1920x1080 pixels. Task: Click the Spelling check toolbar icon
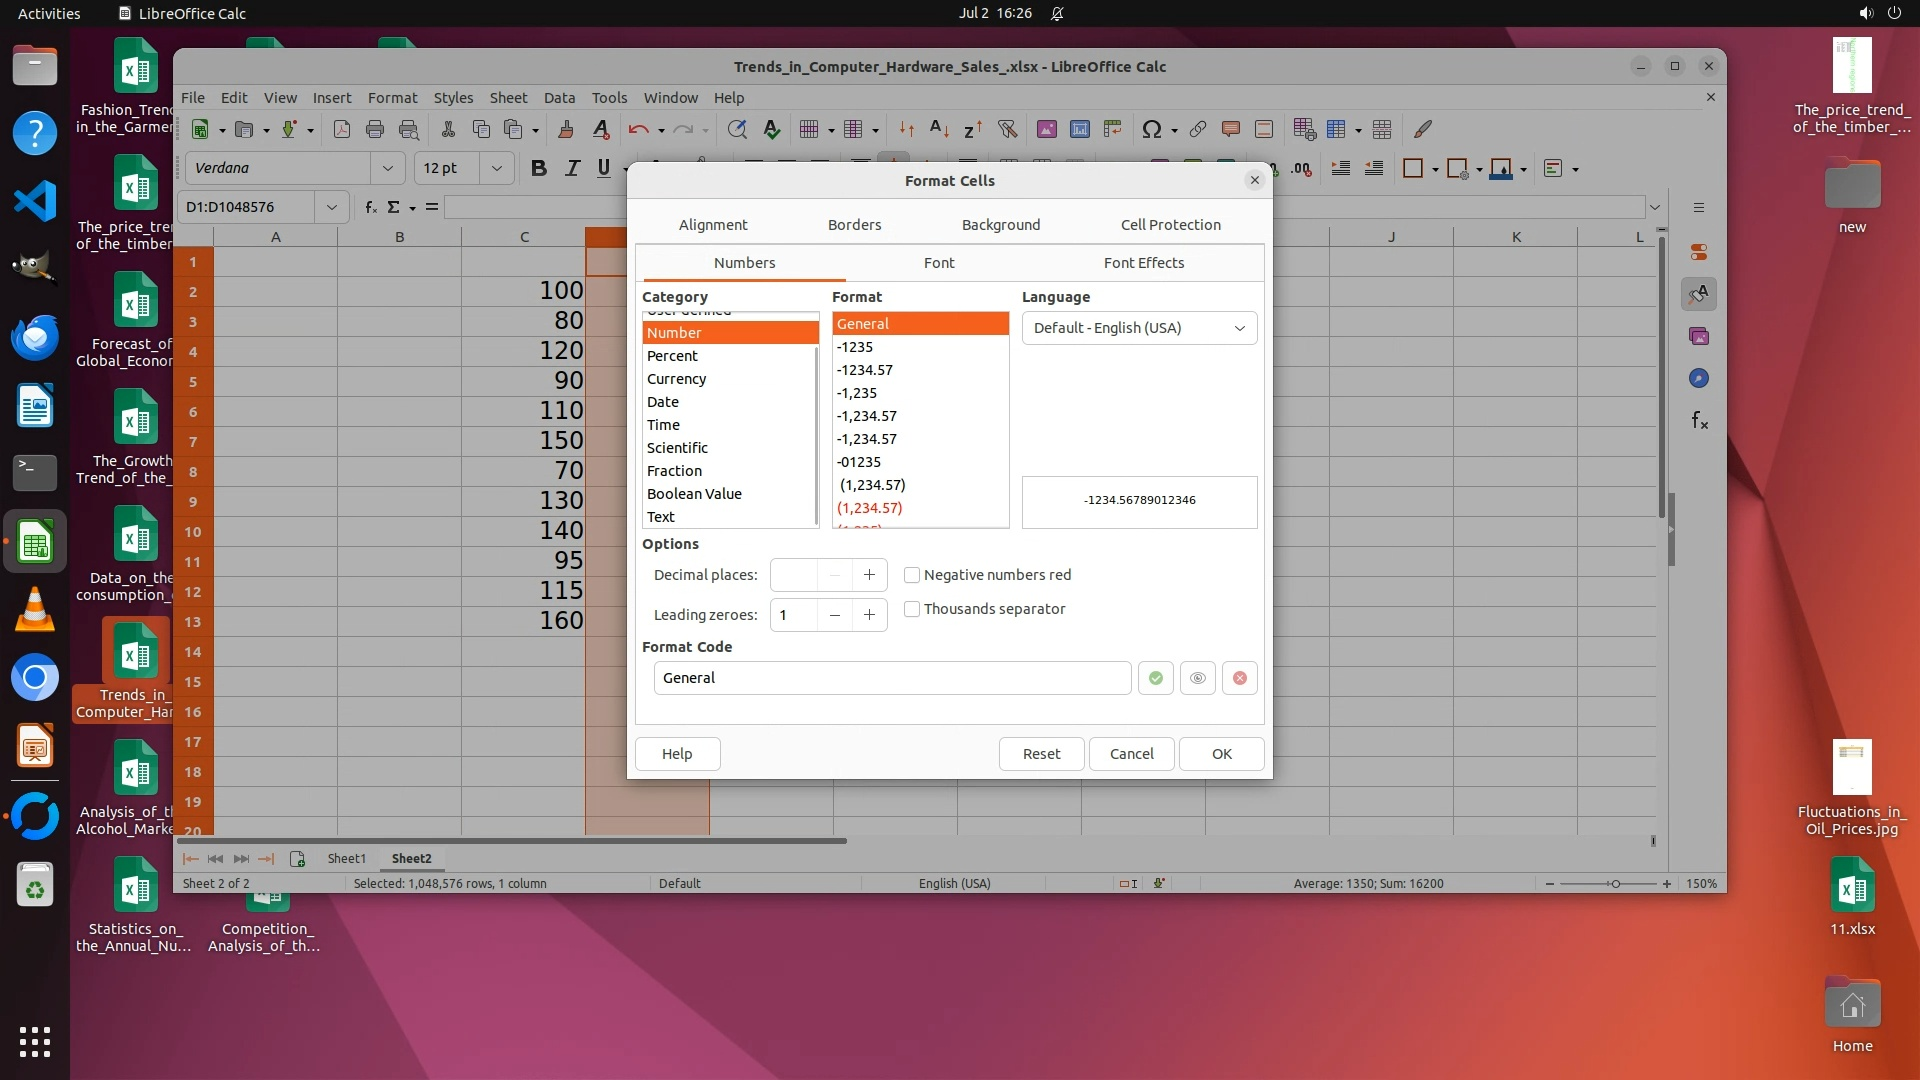click(771, 129)
